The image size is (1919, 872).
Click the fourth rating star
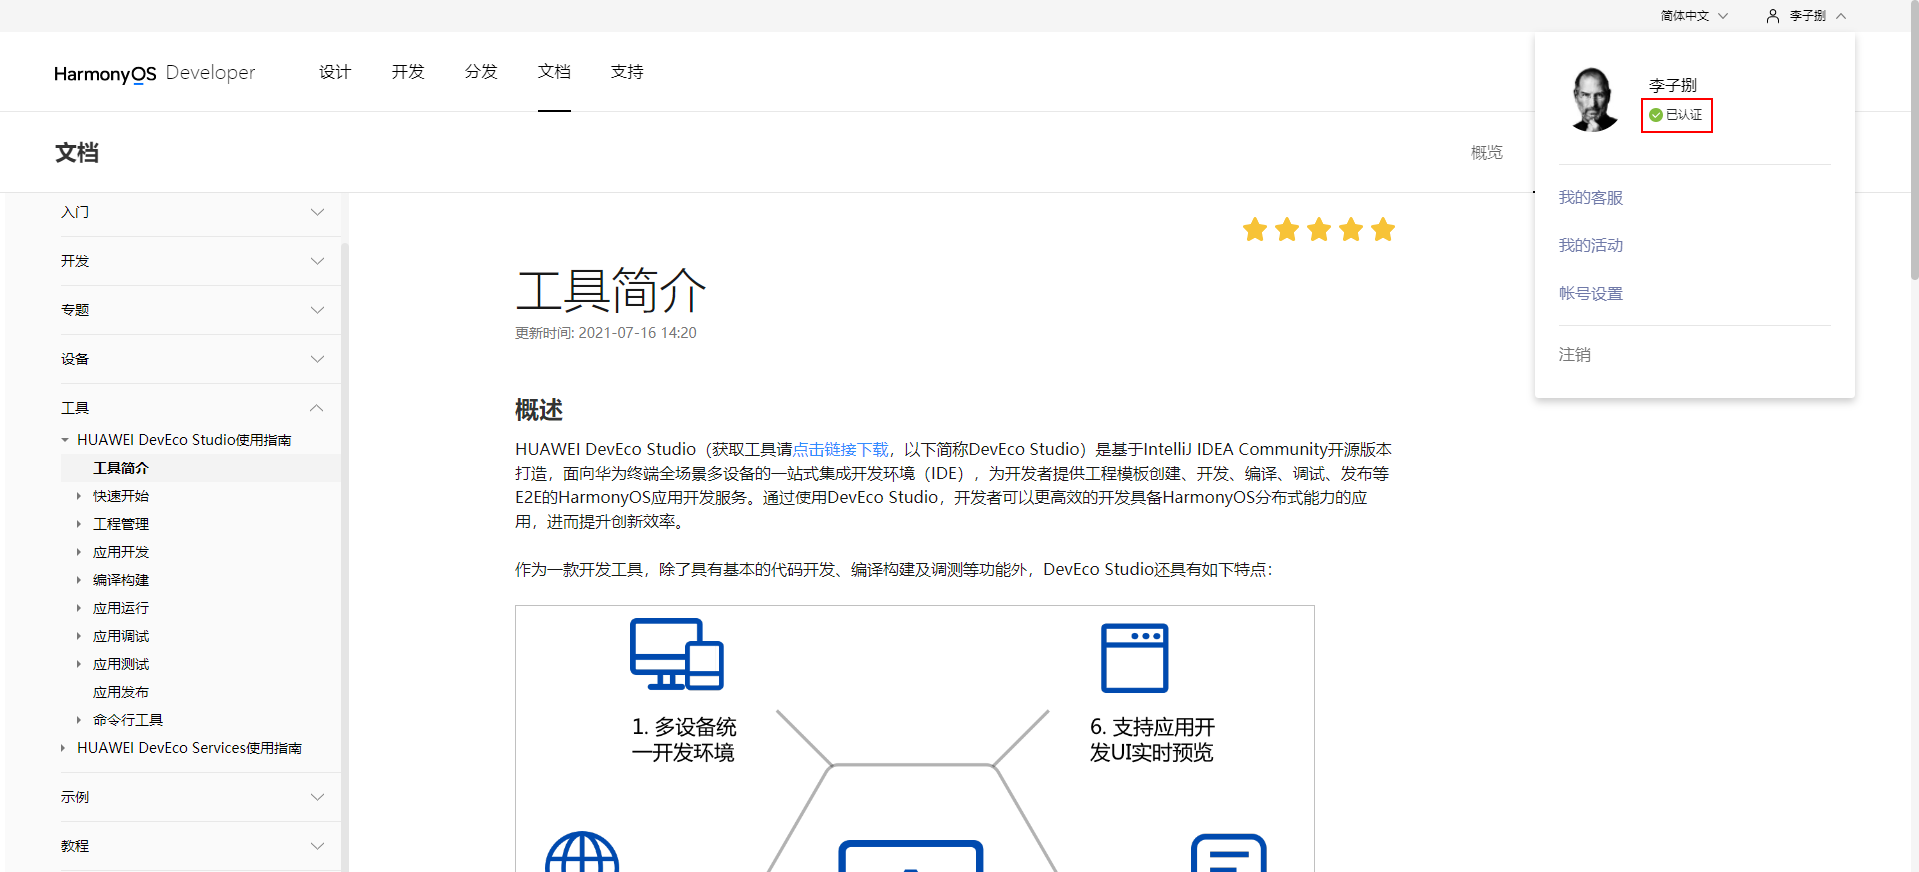(x=1351, y=230)
